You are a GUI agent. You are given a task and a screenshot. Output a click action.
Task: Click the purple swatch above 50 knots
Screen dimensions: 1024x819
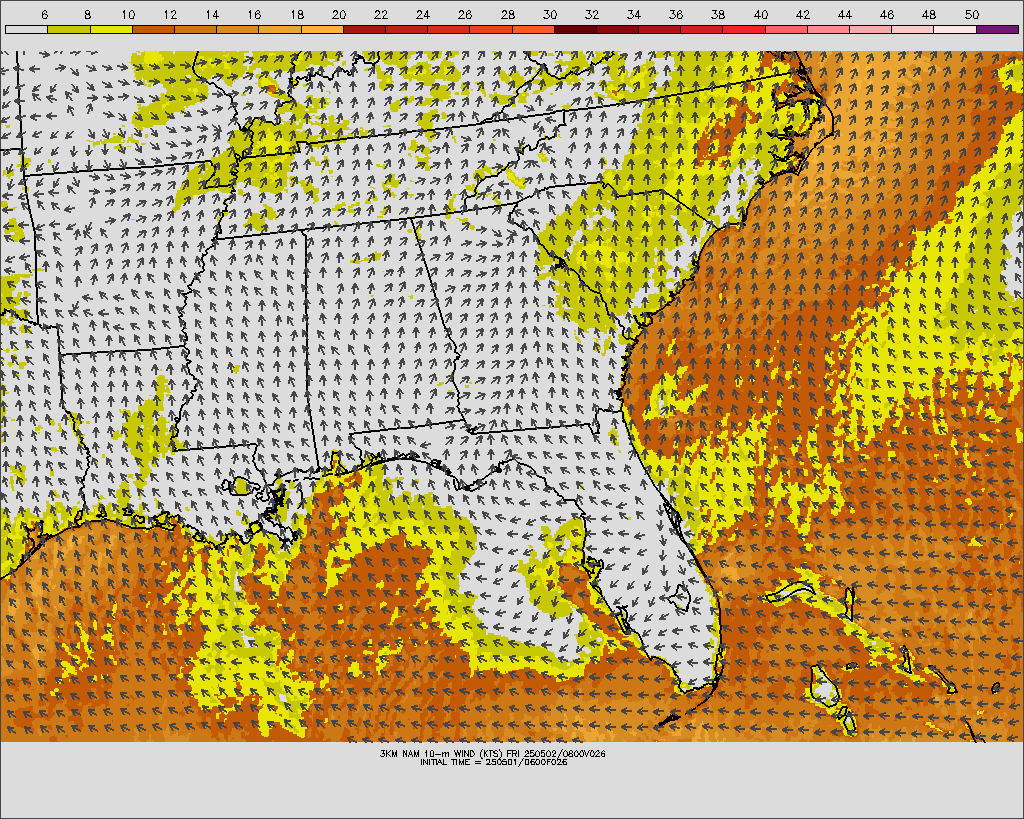(x=998, y=29)
